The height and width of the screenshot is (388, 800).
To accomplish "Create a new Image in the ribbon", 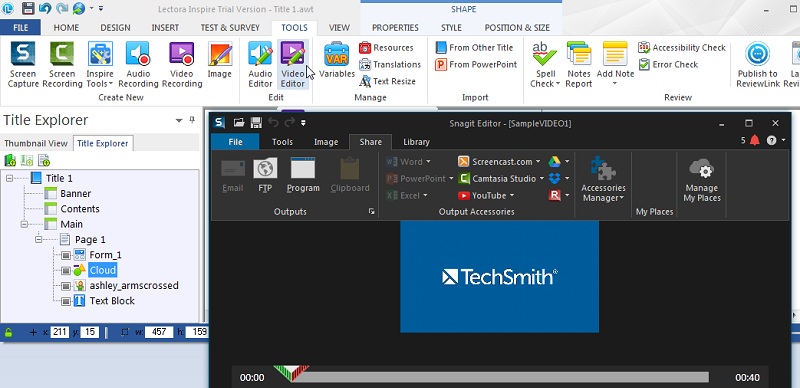I will point(220,60).
